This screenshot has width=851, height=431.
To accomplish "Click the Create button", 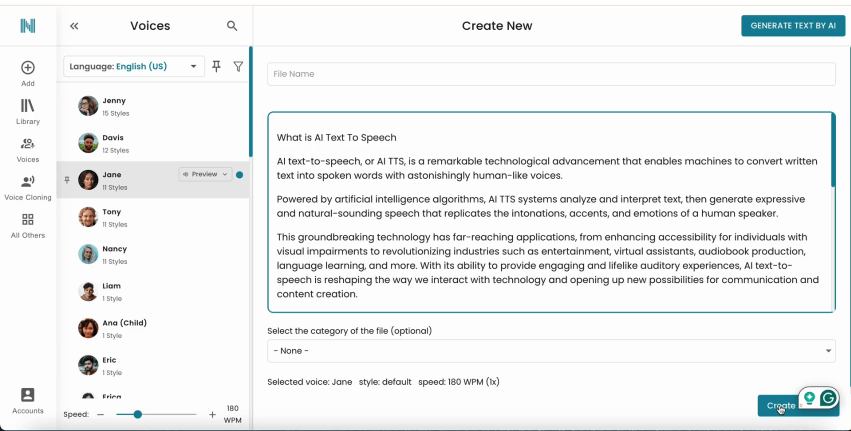I will tap(781, 405).
